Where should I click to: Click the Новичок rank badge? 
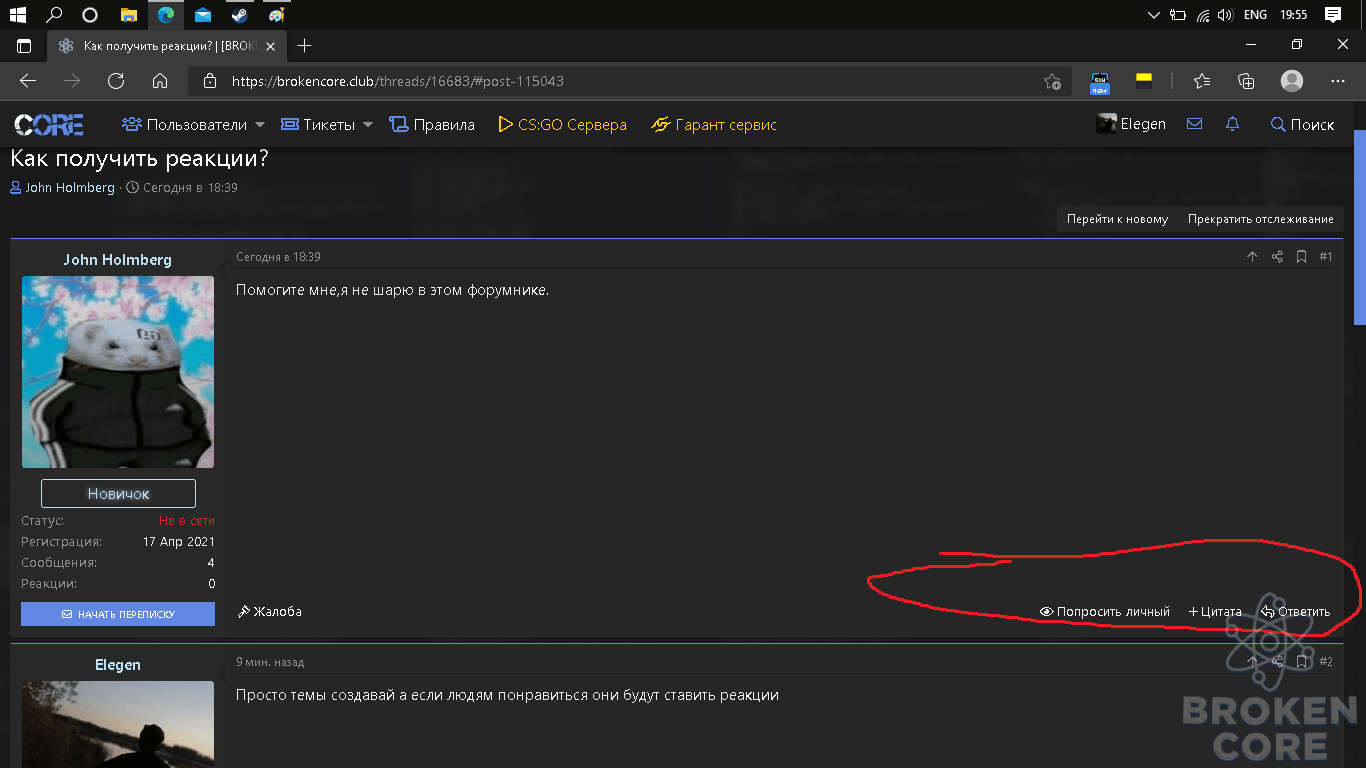click(118, 493)
